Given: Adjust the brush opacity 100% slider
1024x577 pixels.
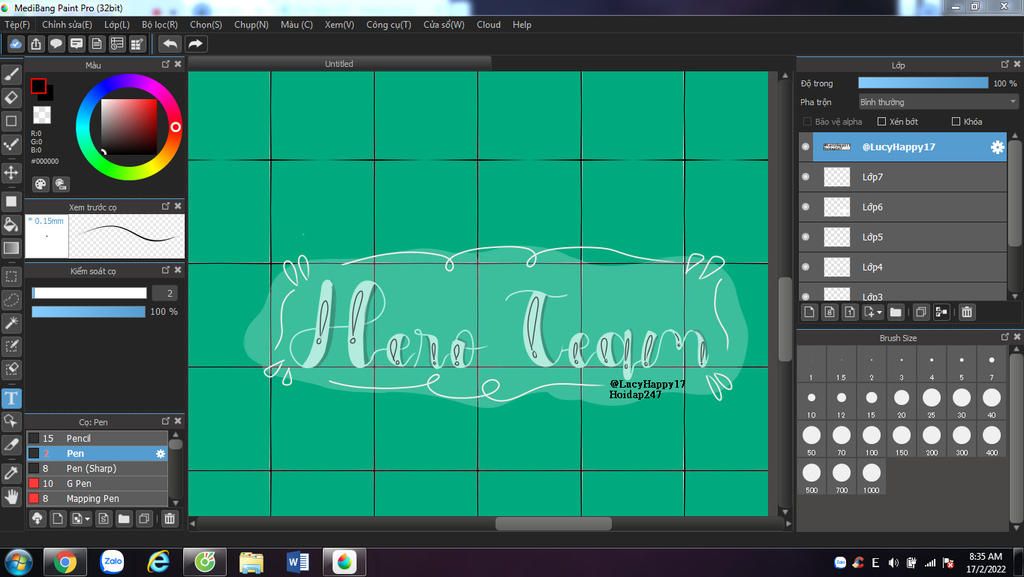Looking at the screenshot, I should 88,312.
